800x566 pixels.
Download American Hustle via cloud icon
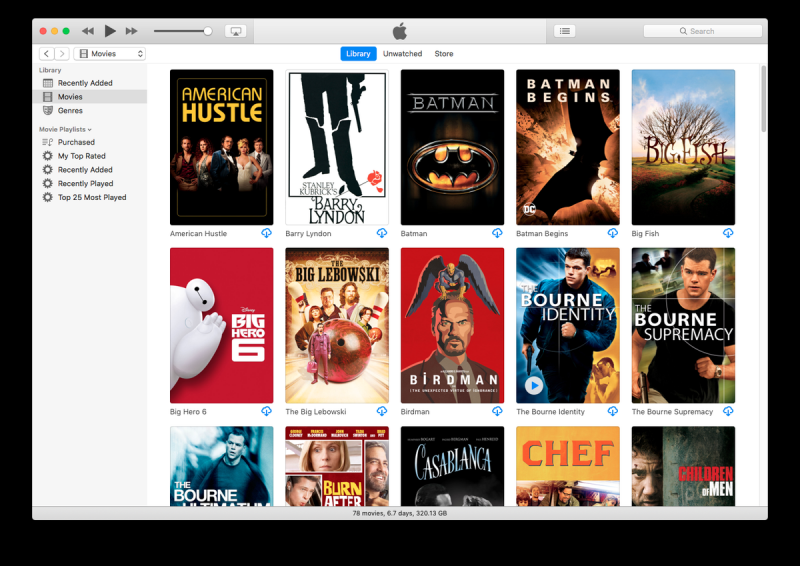pos(266,233)
